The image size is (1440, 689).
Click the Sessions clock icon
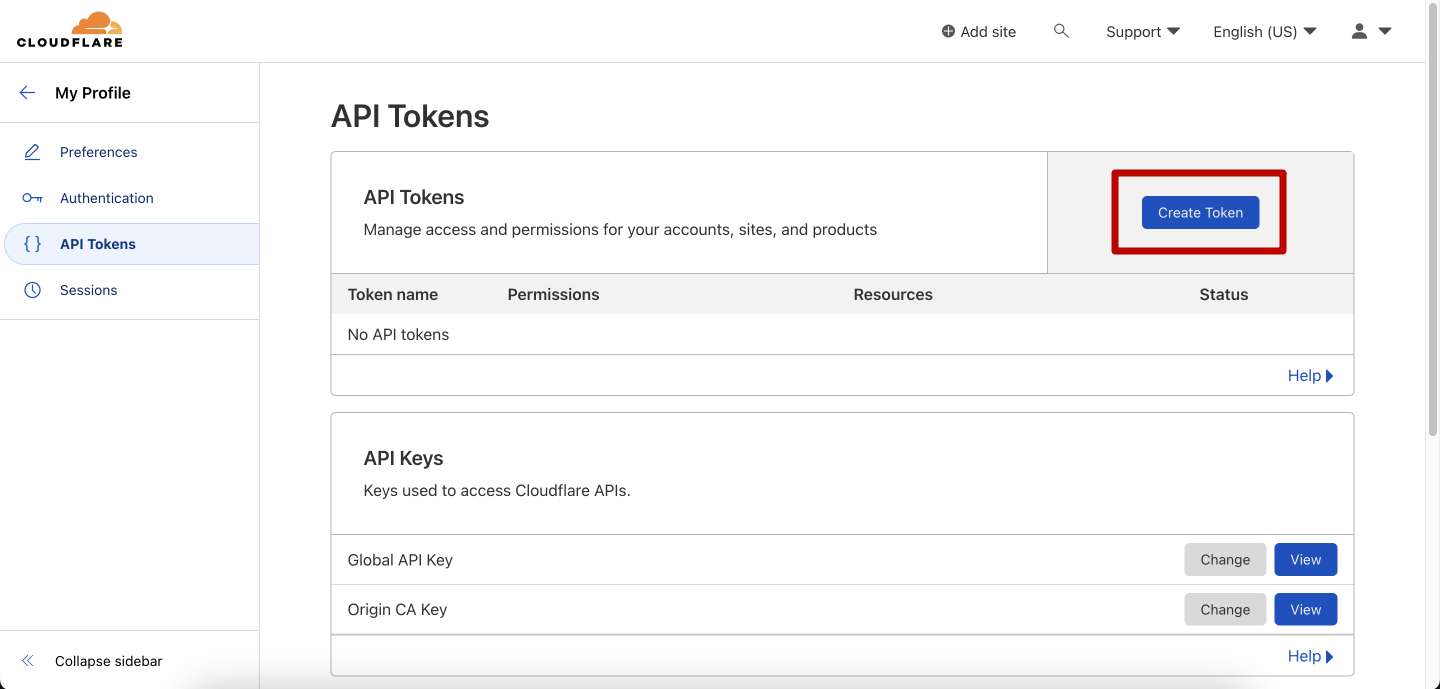coord(32,290)
